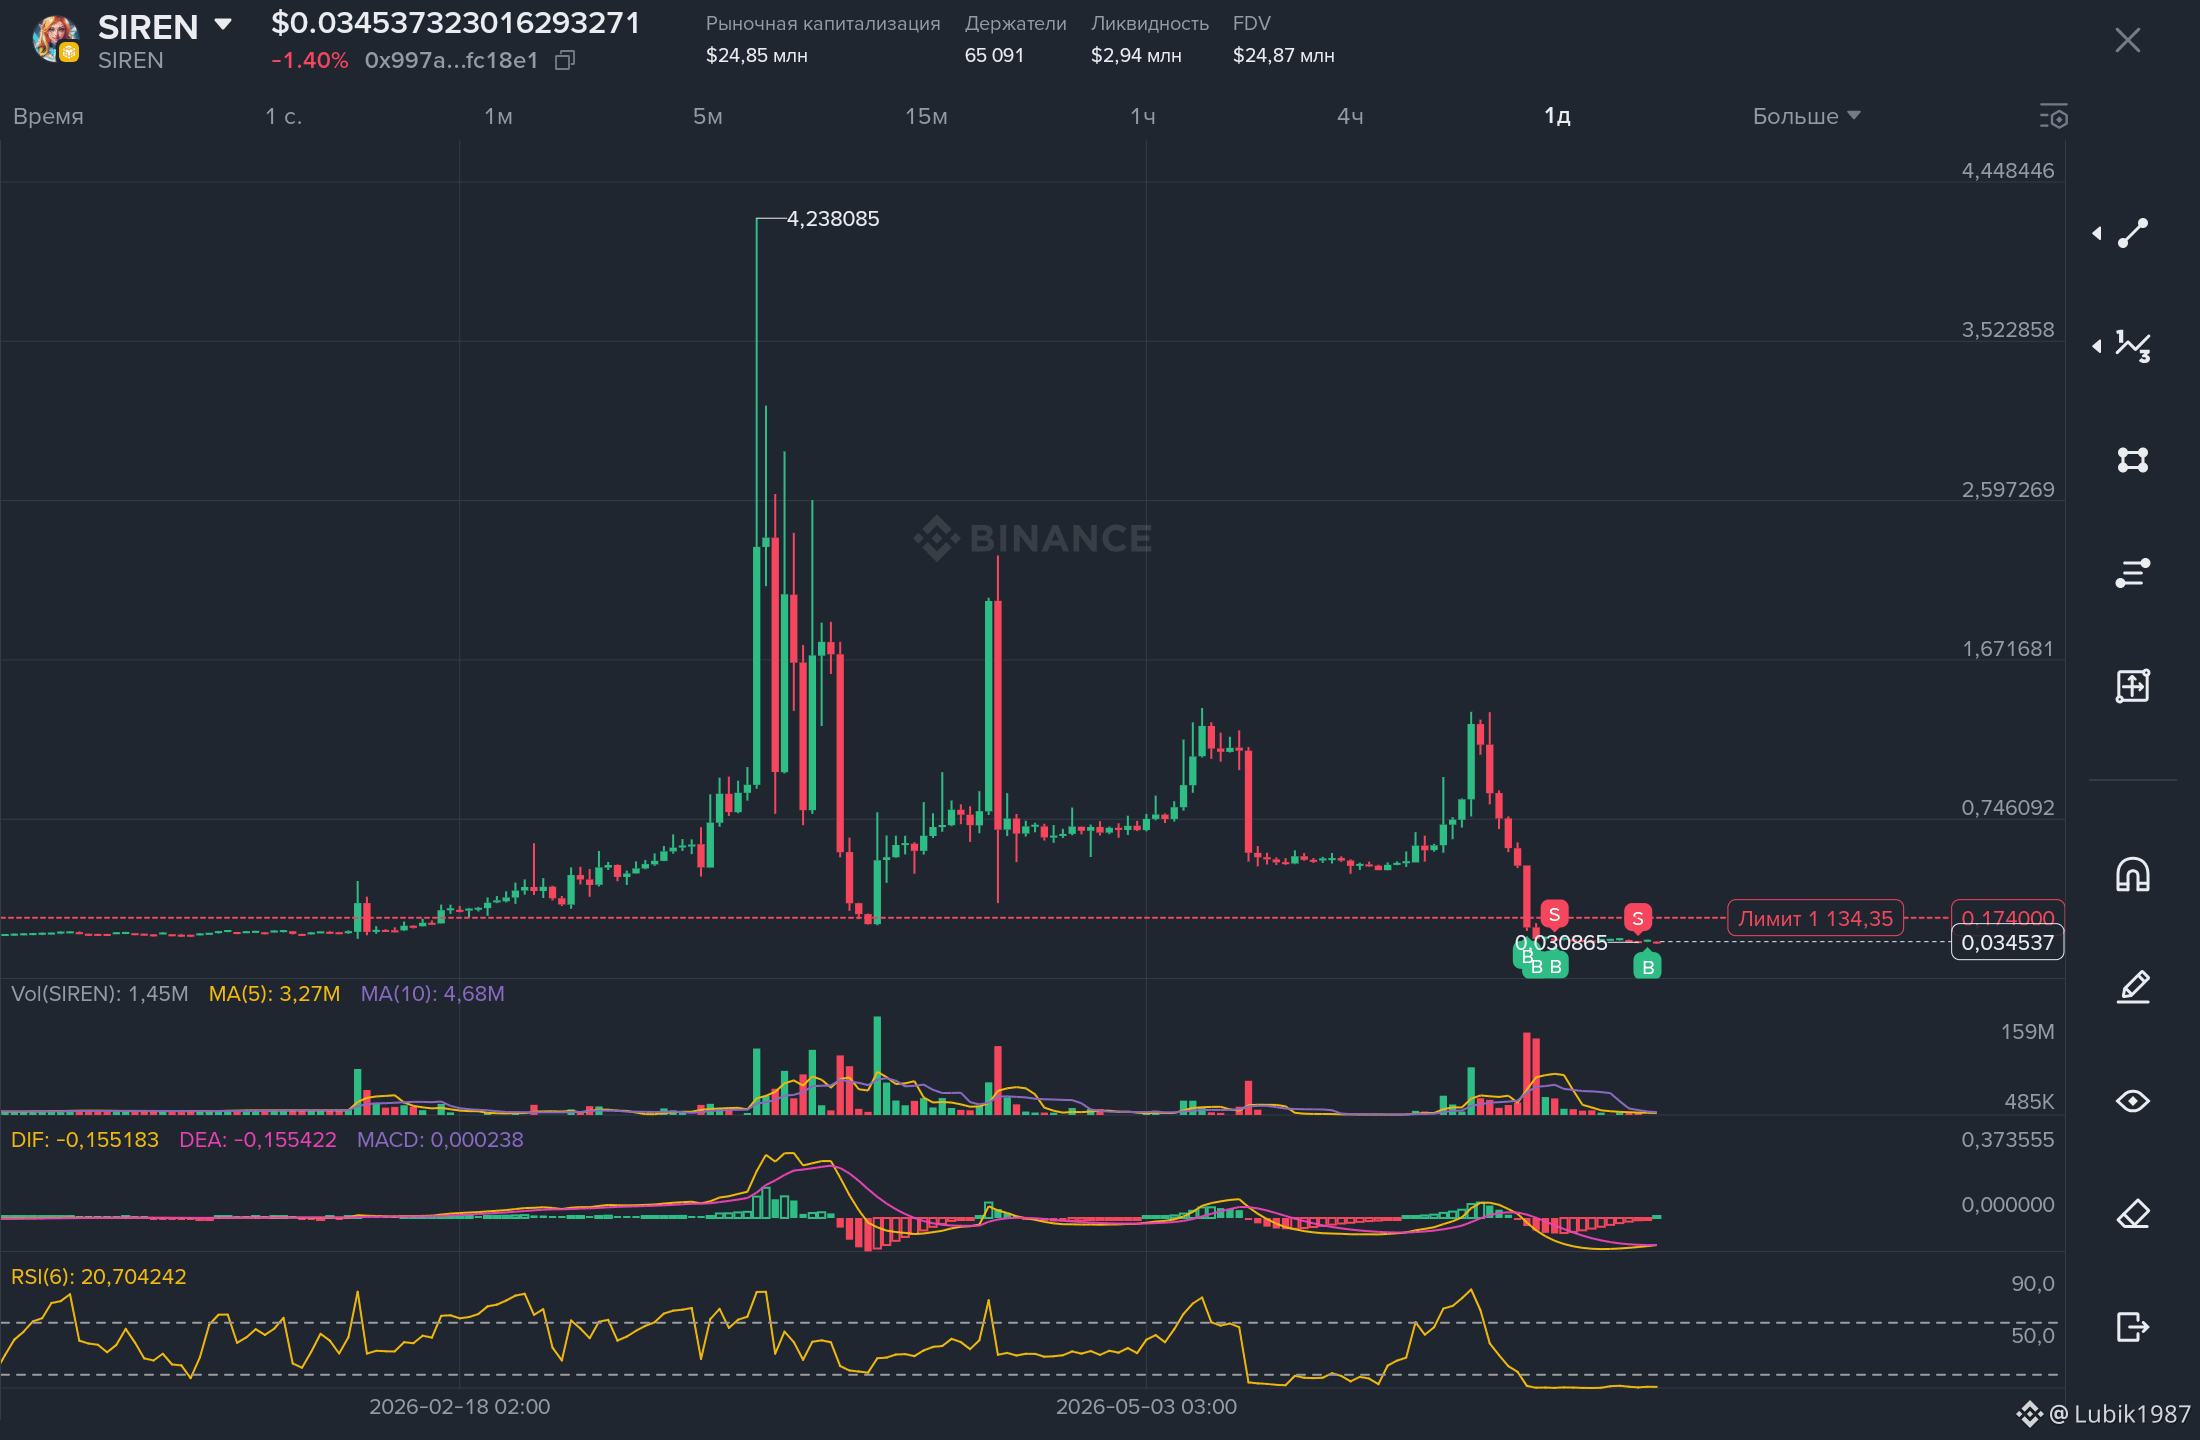
Task: Select the 4ч timeframe
Action: pyautogui.click(x=1350, y=116)
